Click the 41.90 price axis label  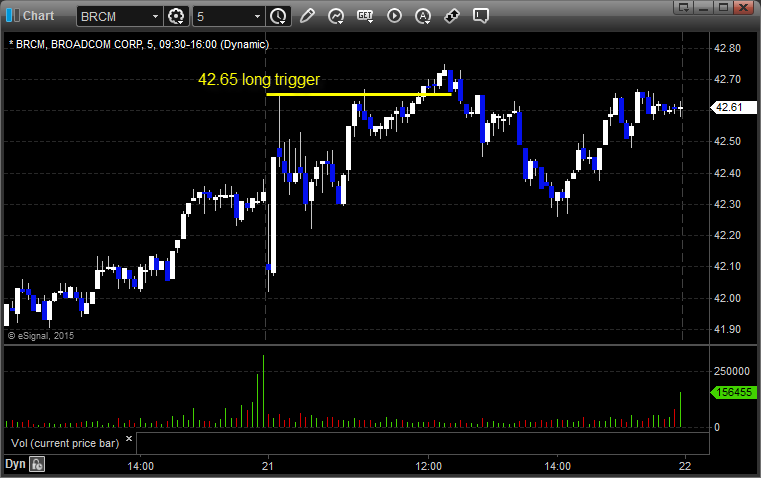[x=728, y=329]
